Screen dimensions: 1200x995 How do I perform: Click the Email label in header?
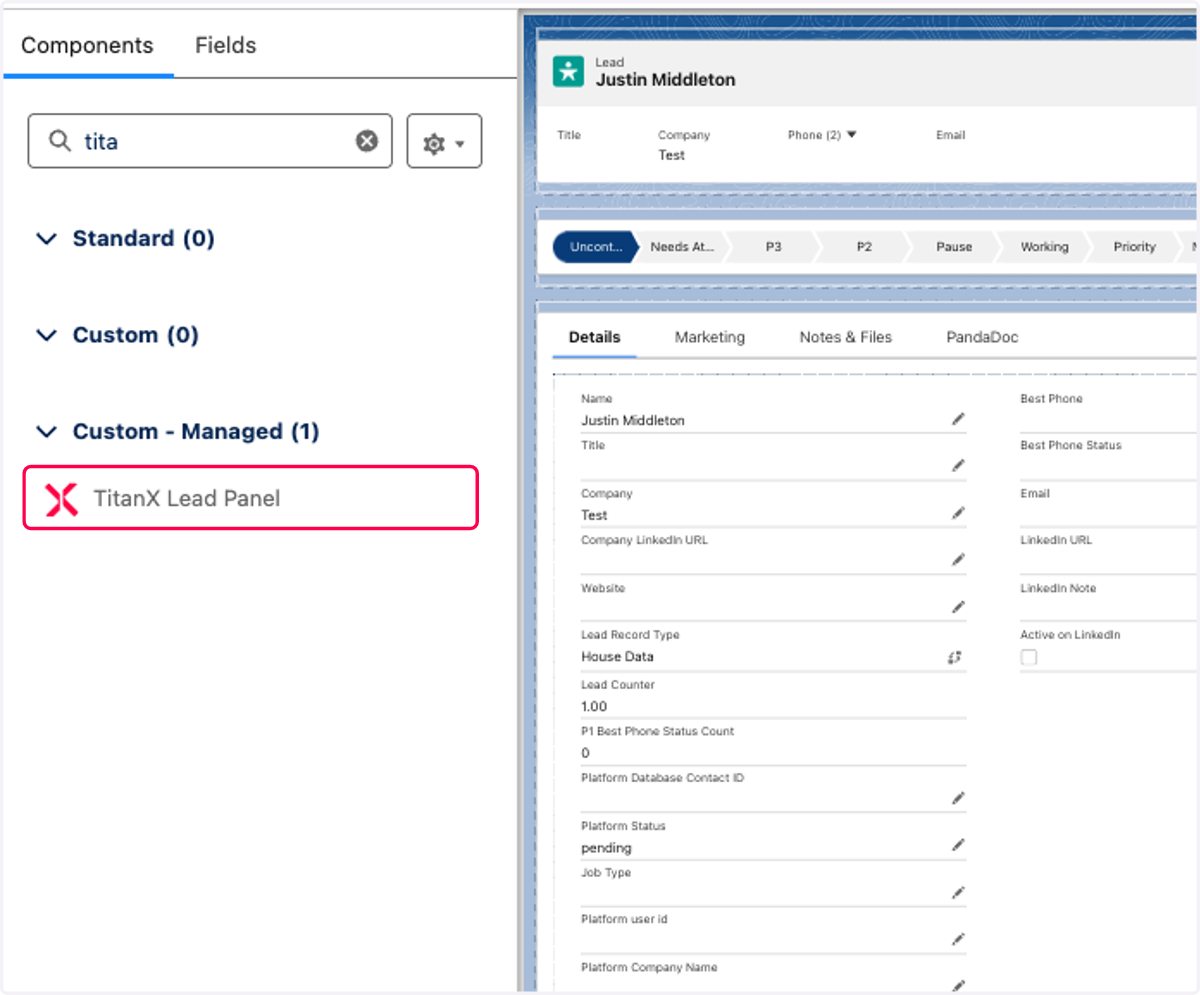[x=950, y=135]
